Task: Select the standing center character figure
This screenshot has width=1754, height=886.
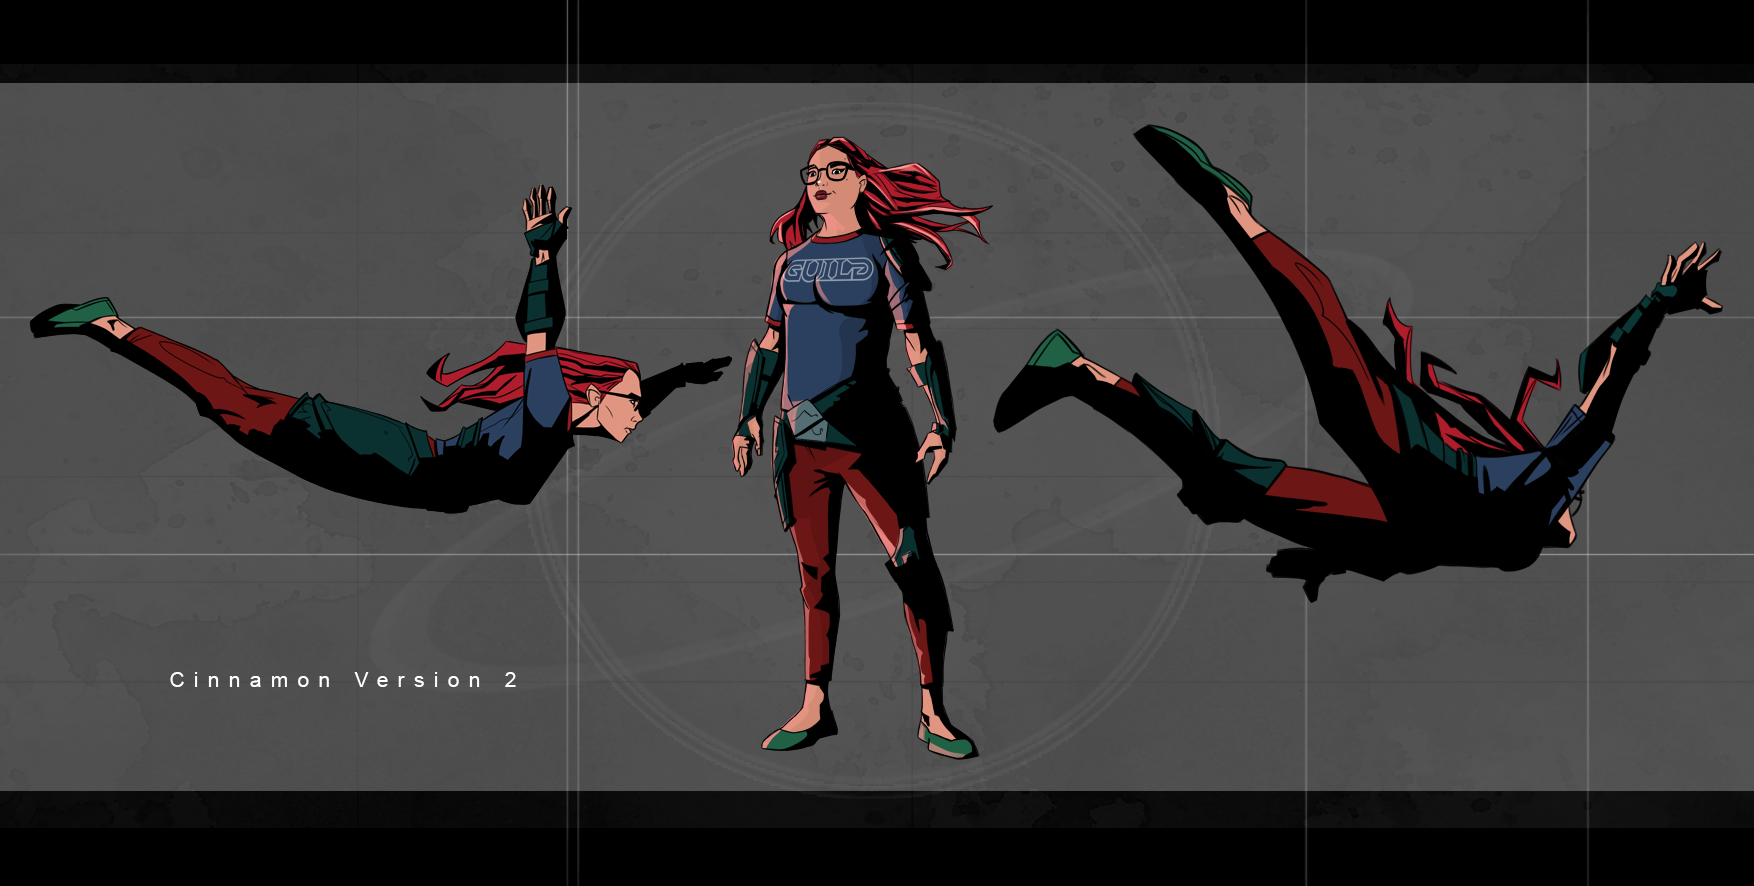Action: pos(860,448)
